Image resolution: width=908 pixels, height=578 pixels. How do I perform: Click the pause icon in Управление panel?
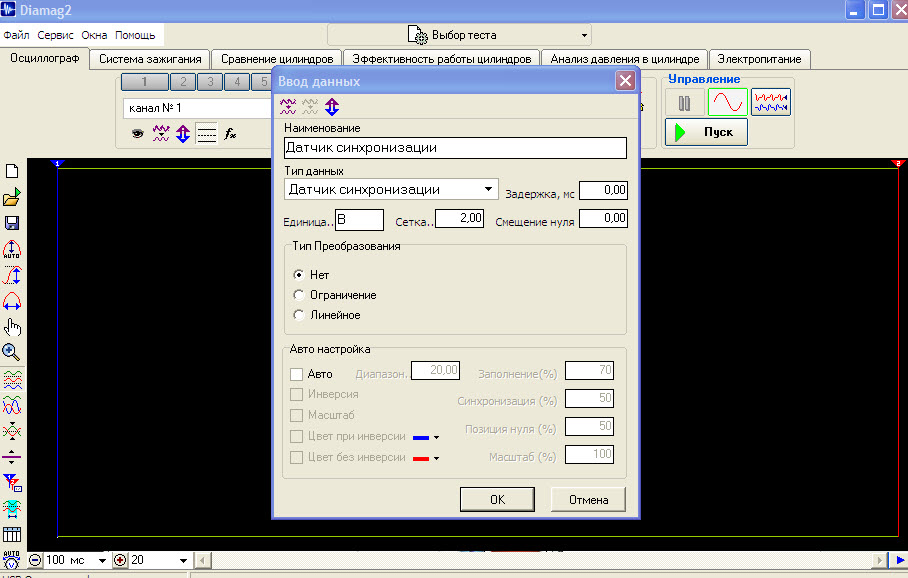(x=684, y=103)
